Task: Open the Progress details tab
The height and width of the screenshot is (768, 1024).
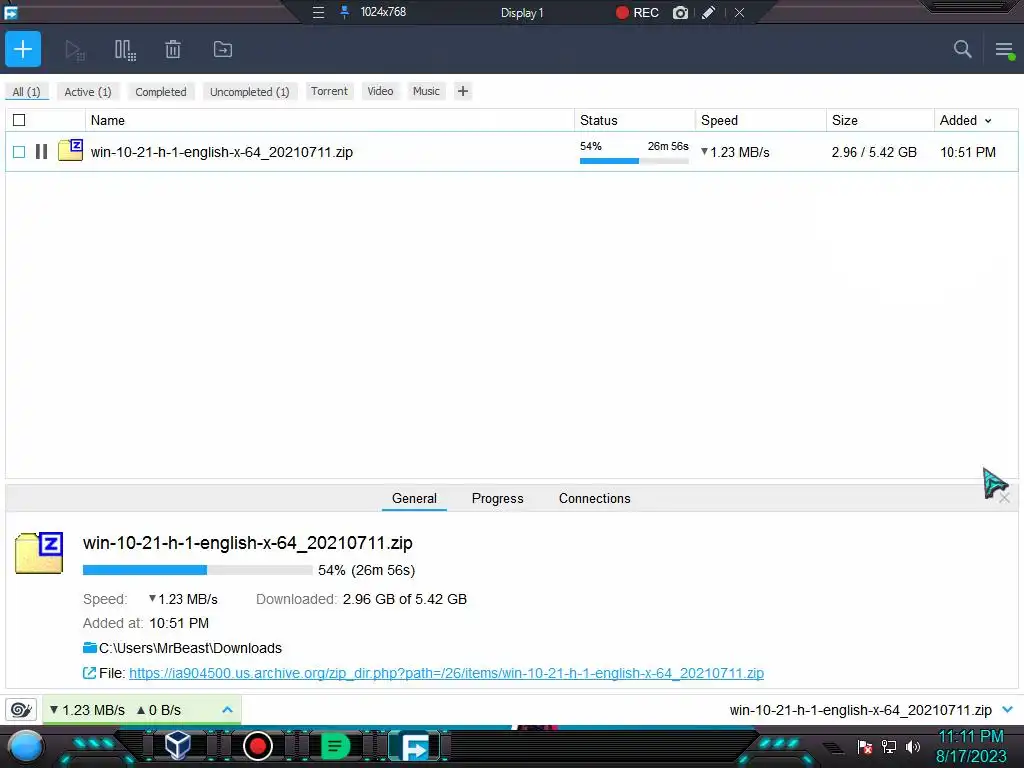Action: [498, 498]
